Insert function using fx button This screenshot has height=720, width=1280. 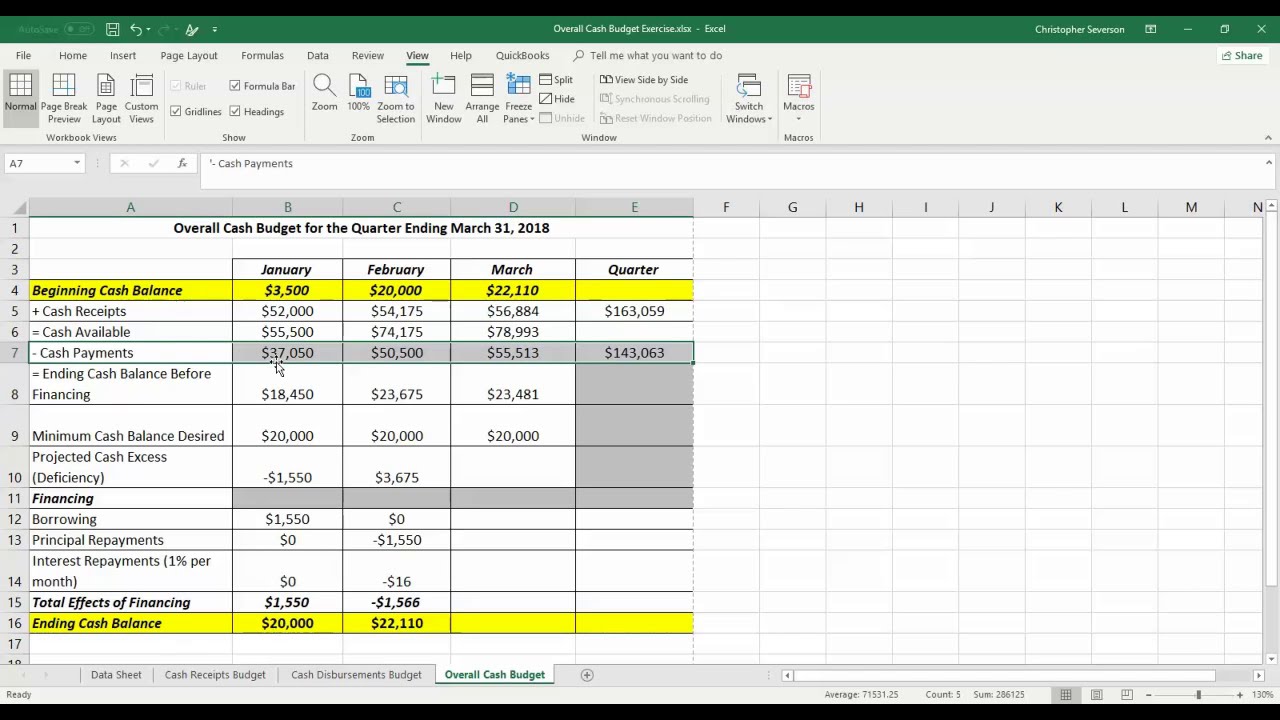click(182, 163)
